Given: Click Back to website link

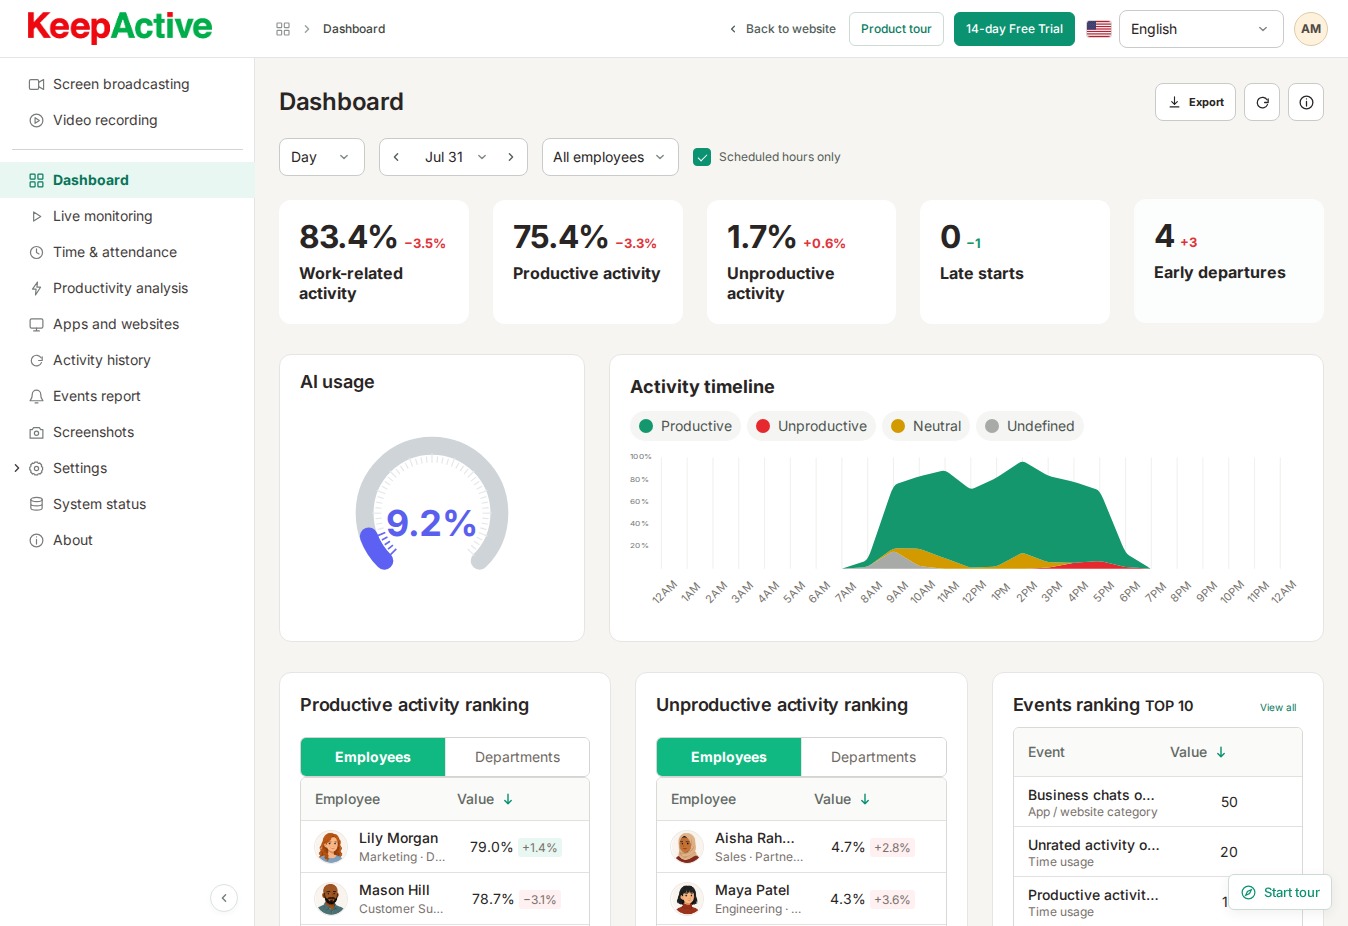Looking at the screenshot, I should coord(783,29).
